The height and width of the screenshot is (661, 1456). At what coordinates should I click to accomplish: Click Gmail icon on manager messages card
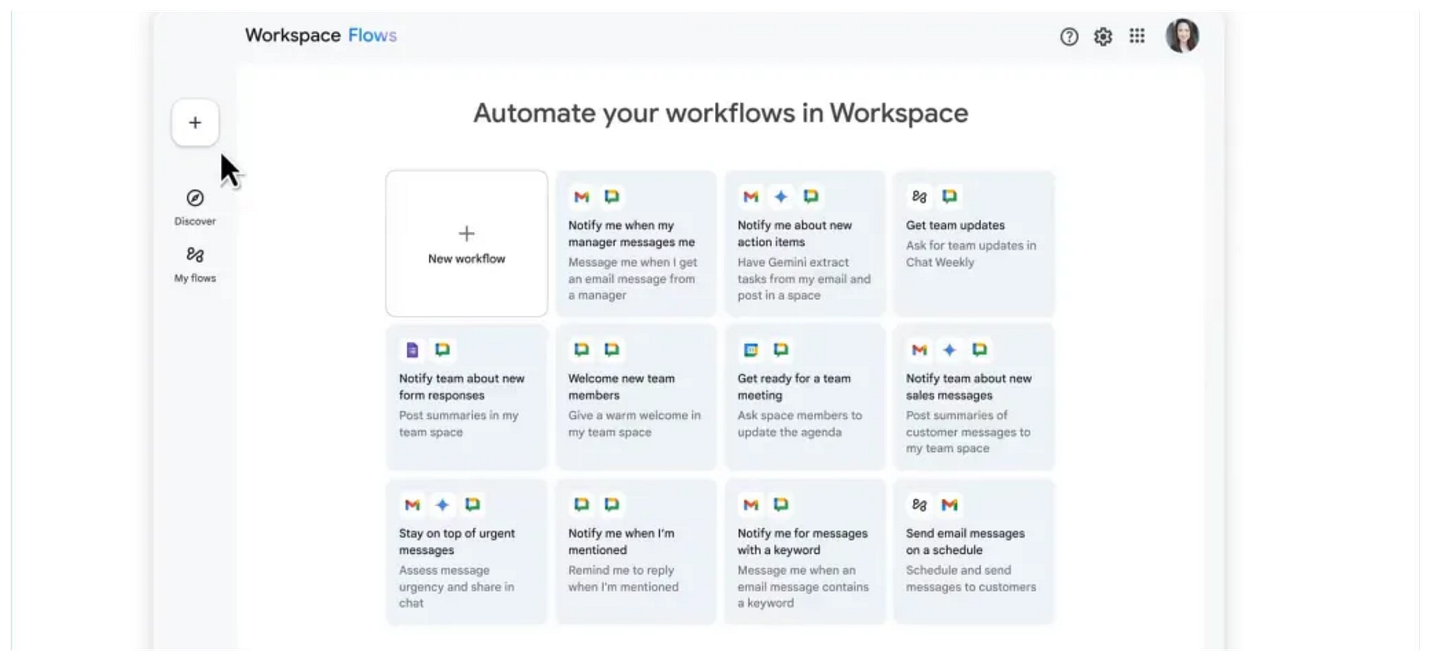pos(581,197)
